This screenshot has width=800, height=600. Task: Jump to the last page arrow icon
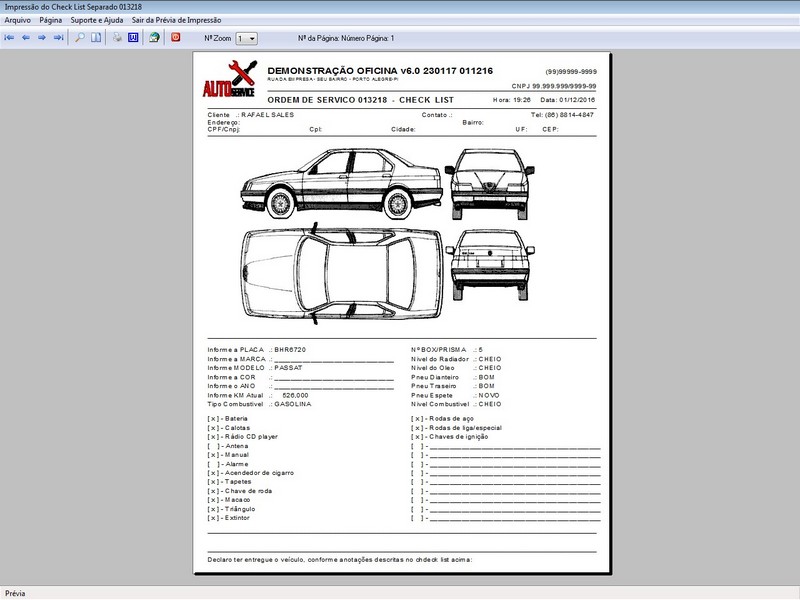tap(58, 38)
